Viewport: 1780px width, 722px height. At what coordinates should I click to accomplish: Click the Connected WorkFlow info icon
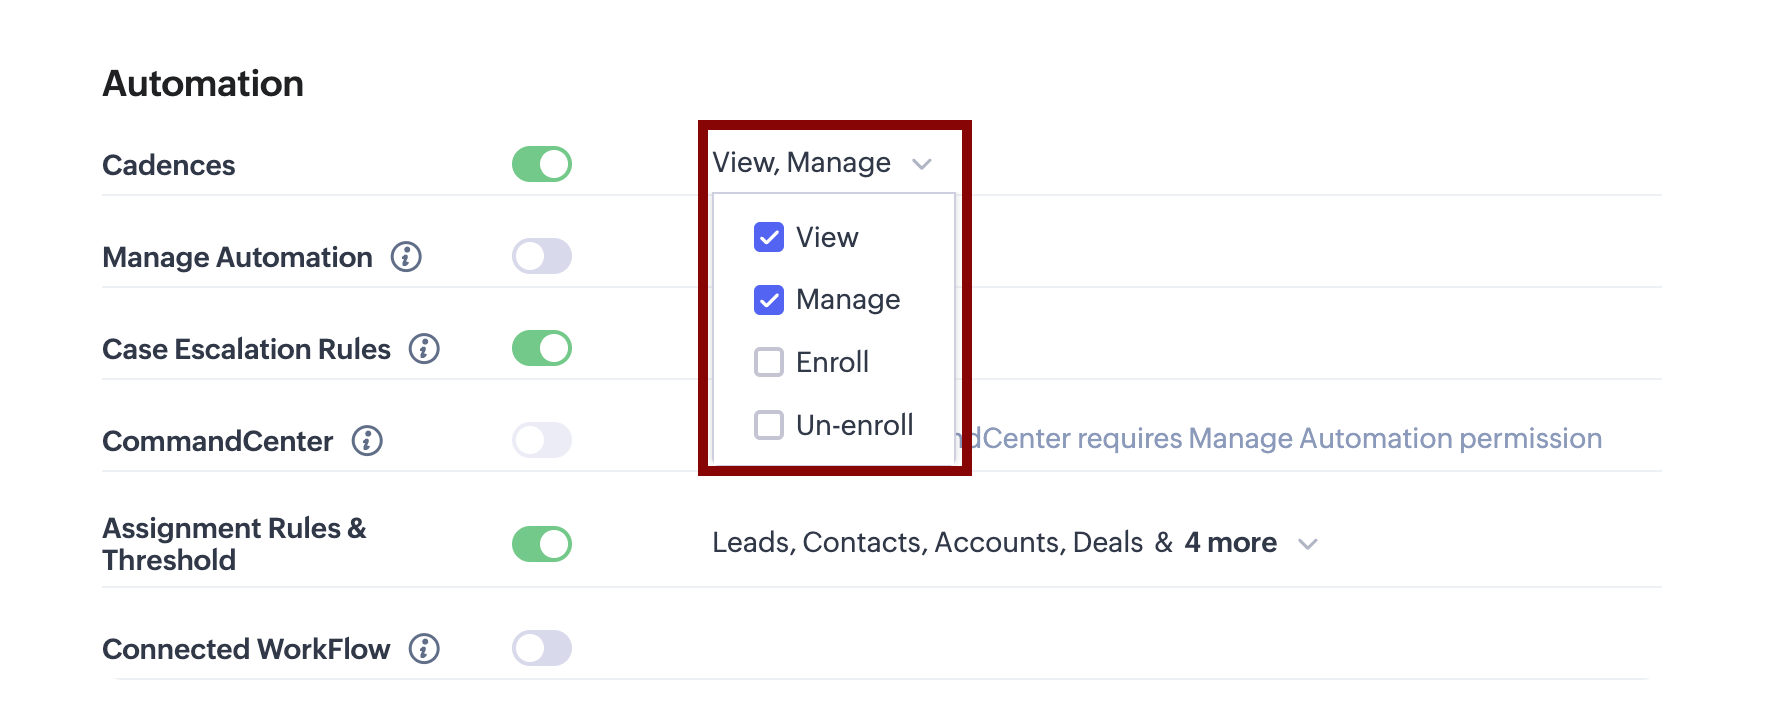tap(424, 649)
